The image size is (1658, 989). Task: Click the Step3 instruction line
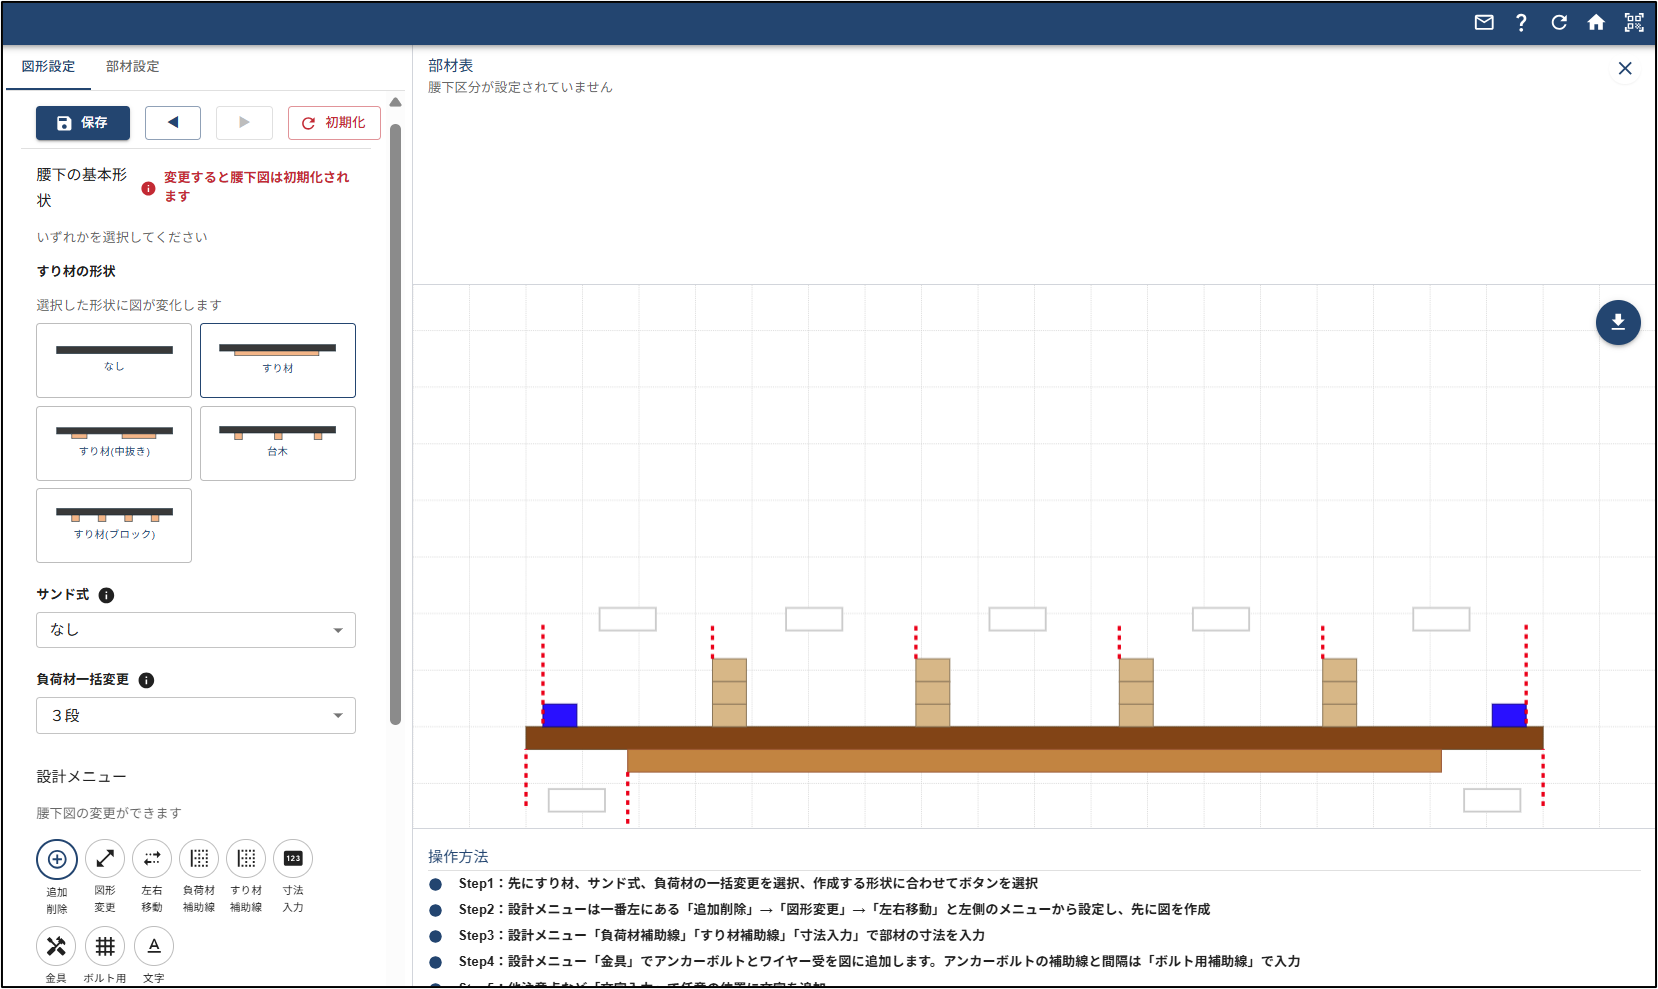(x=721, y=936)
